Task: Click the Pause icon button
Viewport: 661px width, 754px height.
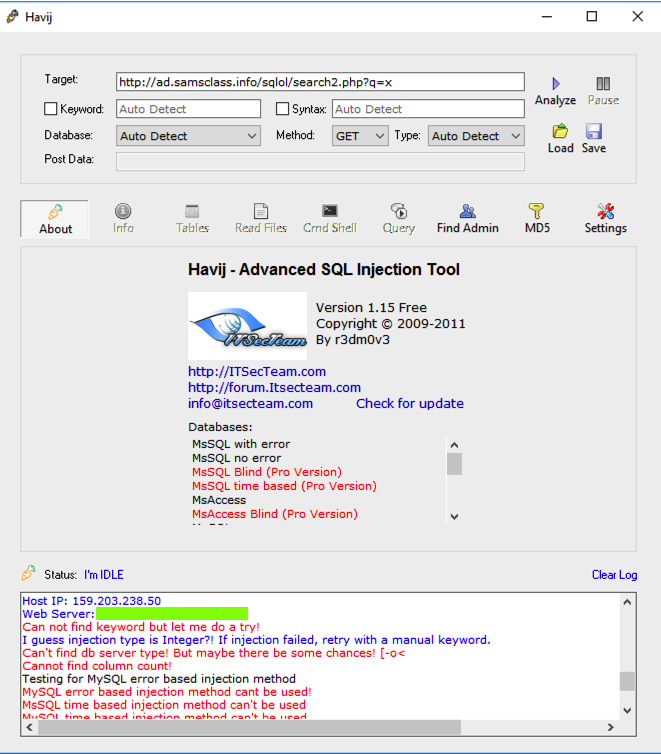Action: point(603,91)
